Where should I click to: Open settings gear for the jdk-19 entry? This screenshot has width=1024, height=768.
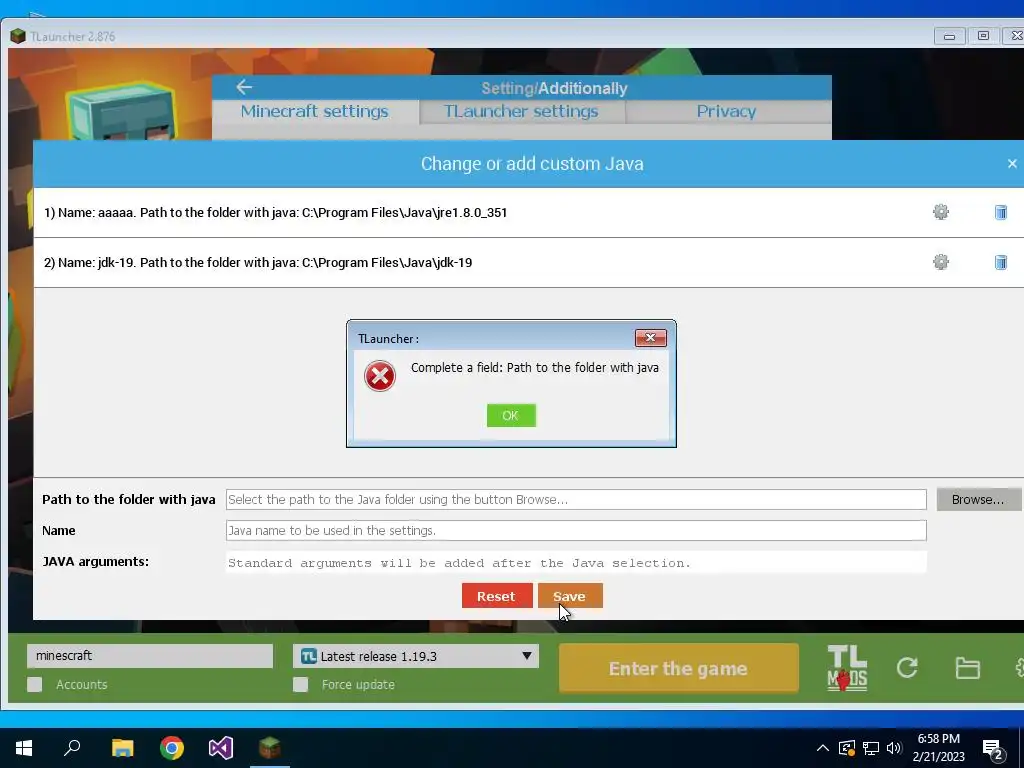(x=940, y=262)
